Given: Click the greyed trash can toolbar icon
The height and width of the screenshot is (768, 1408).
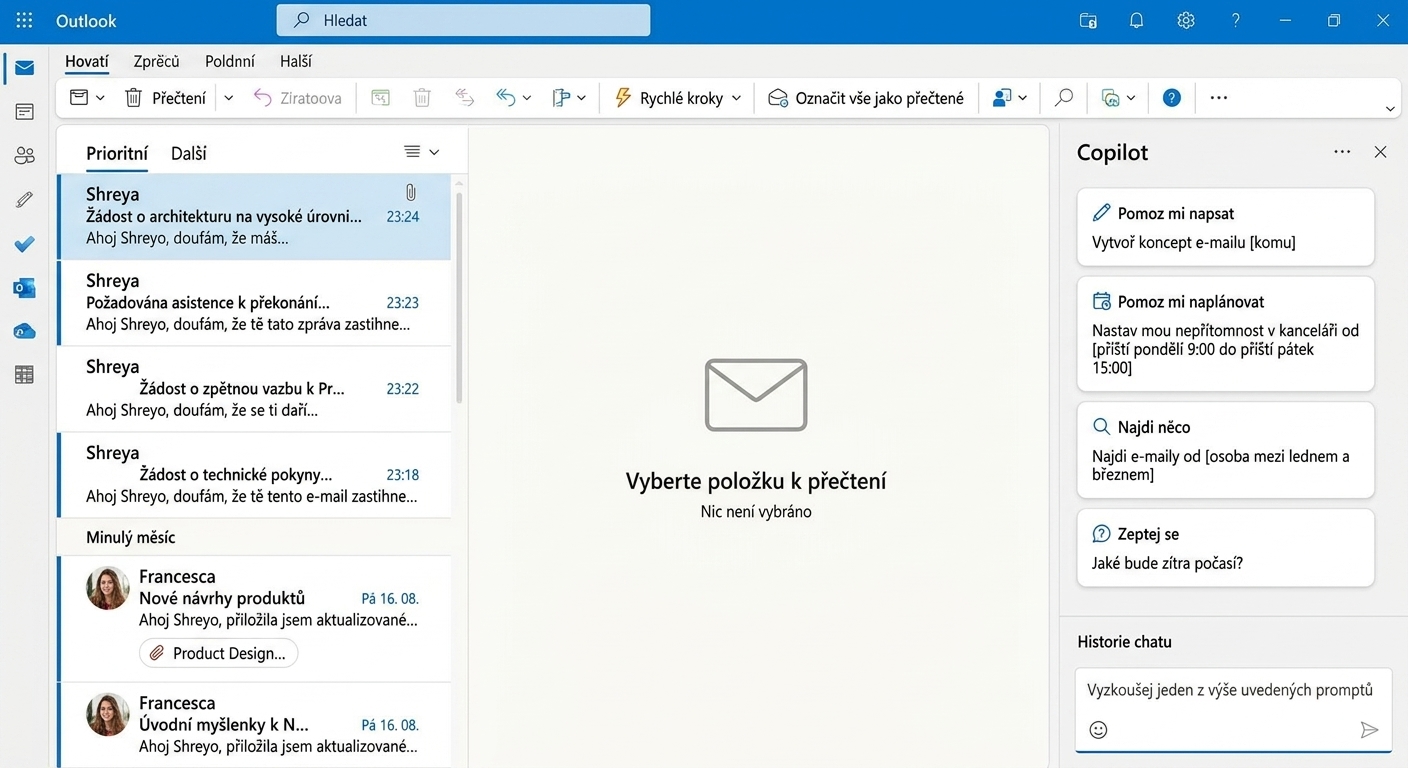Looking at the screenshot, I should pyautogui.click(x=422, y=97).
